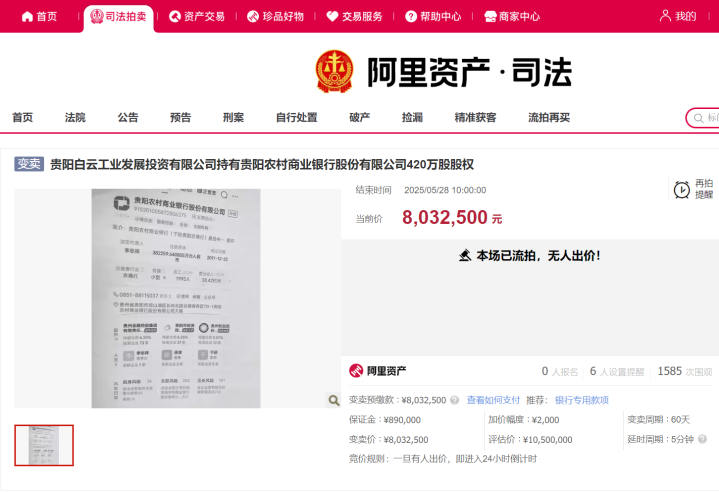The height and width of the screenshot is (492, 719).
Task: Open the 查看如何支付 link
Action: [x=493, y=400]
